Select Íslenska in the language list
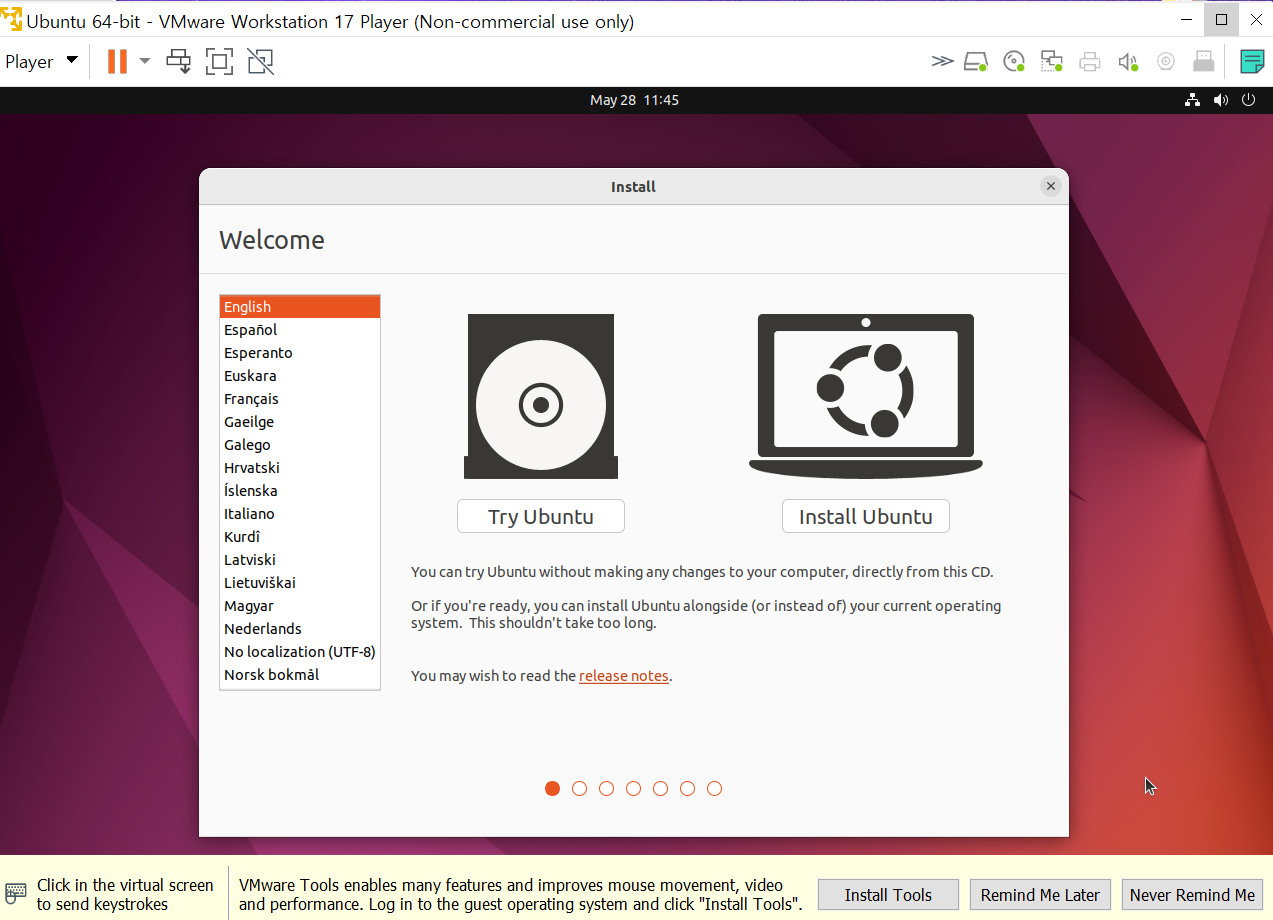 click(300, 491)
